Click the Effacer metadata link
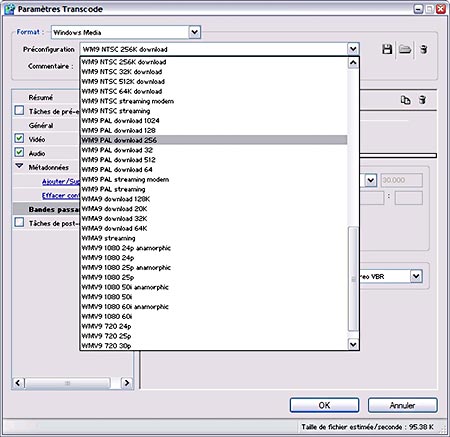This screenshot has width=450, height=437. tap(61, 196)
